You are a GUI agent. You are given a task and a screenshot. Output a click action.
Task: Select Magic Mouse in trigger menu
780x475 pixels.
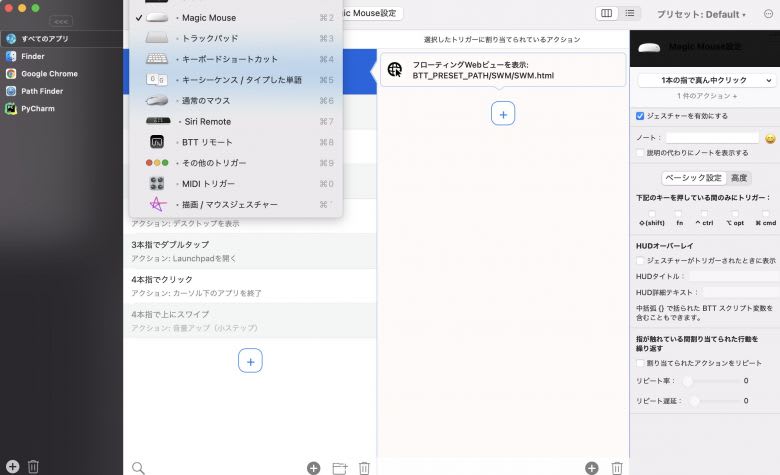point(236,18)
